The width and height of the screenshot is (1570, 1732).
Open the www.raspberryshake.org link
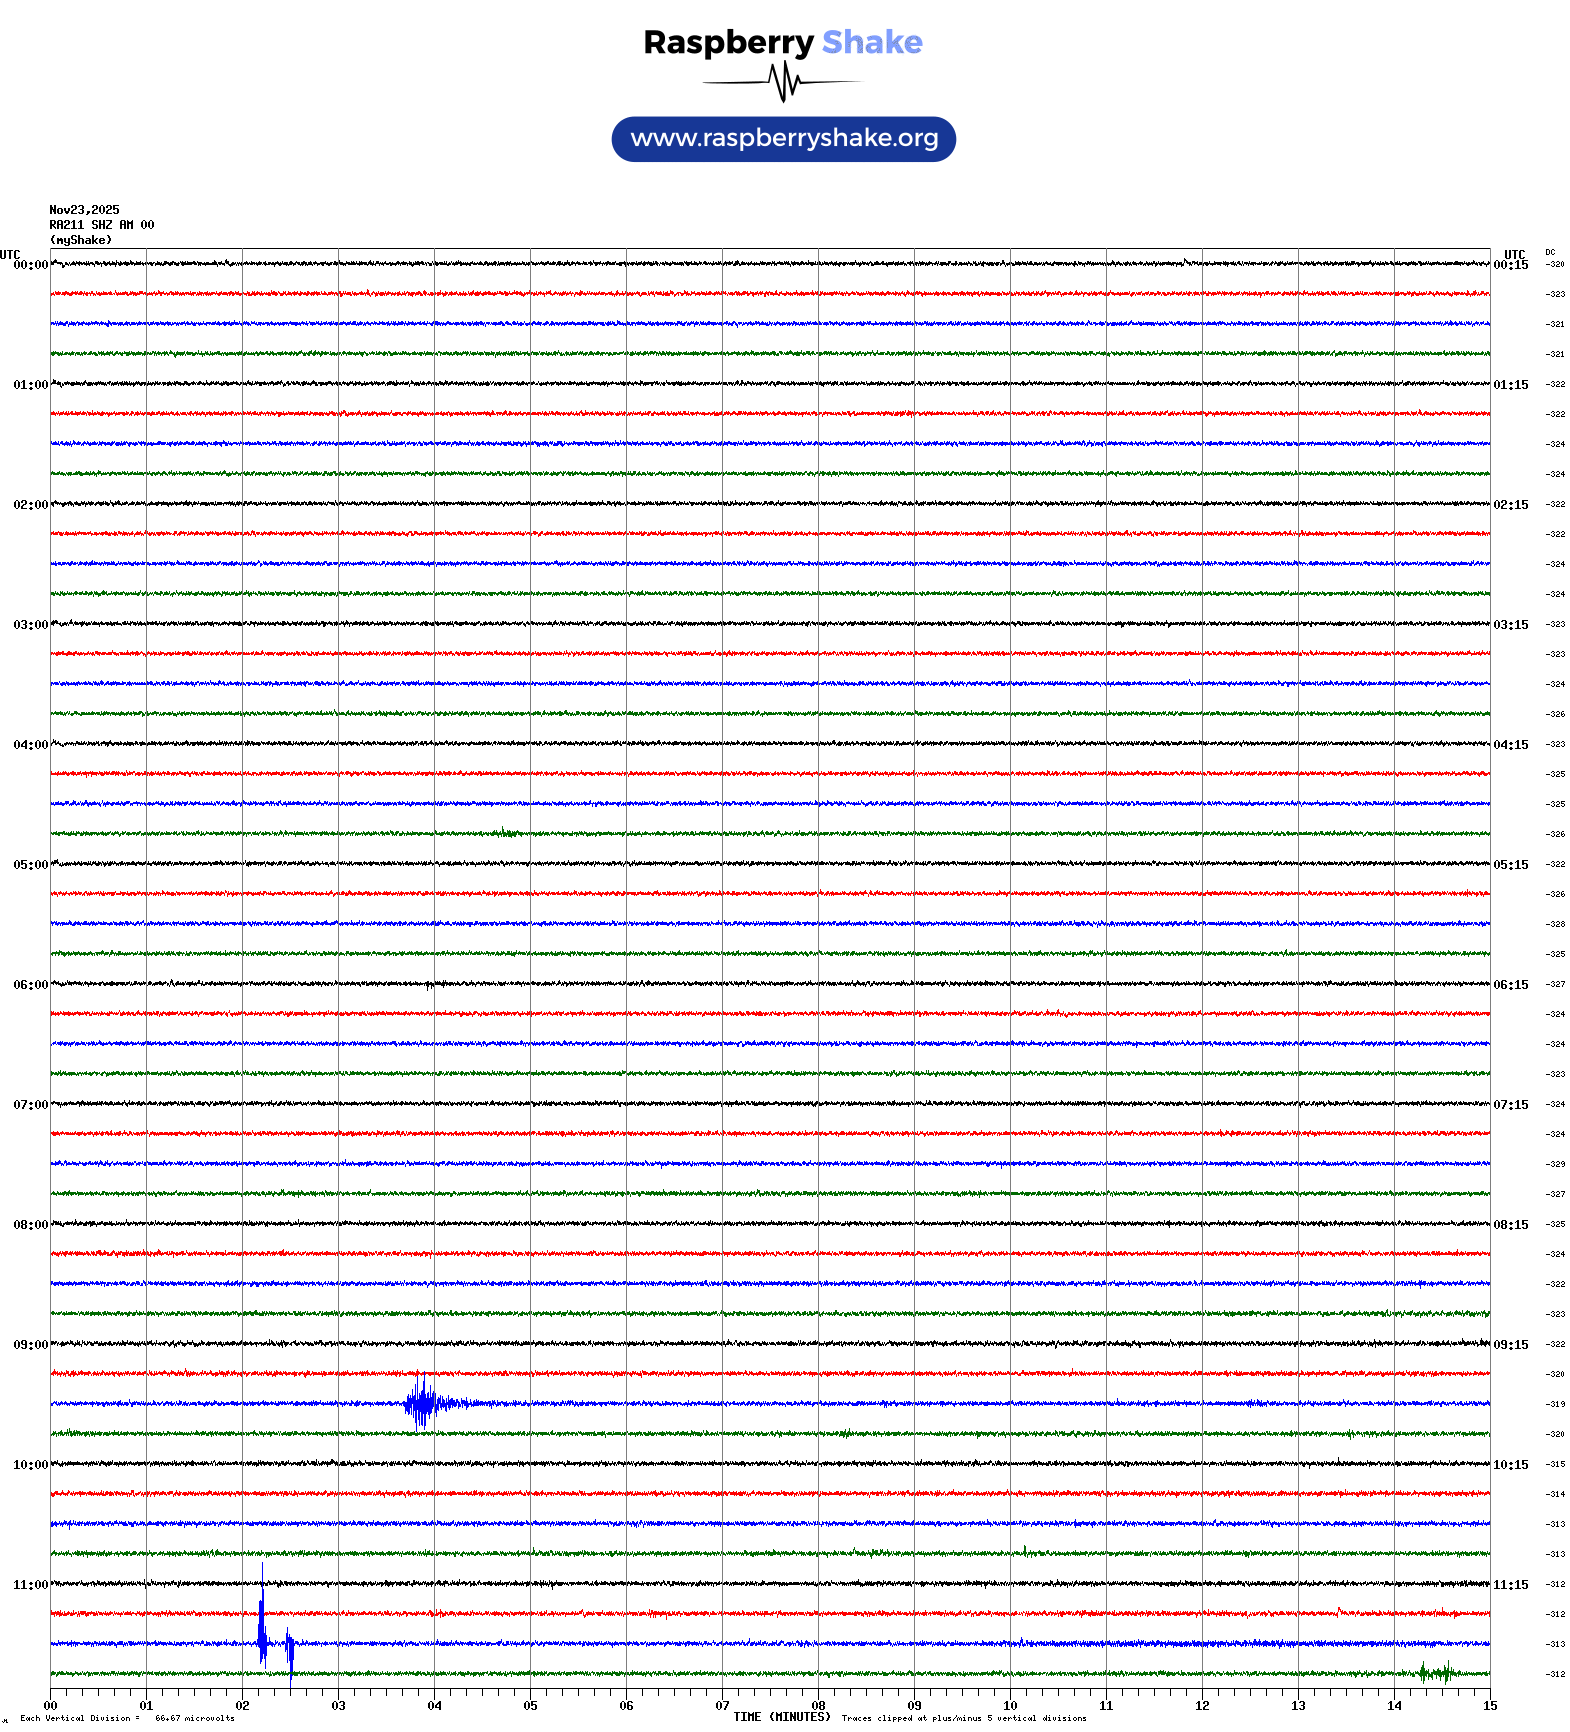[784, 139]
